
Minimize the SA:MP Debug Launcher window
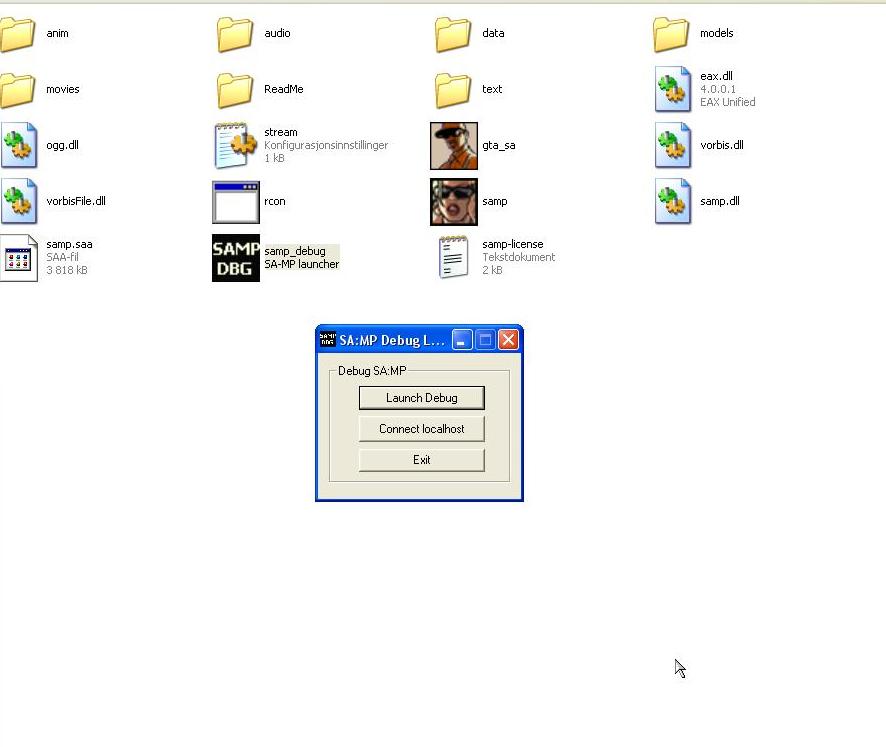(462, 340)
